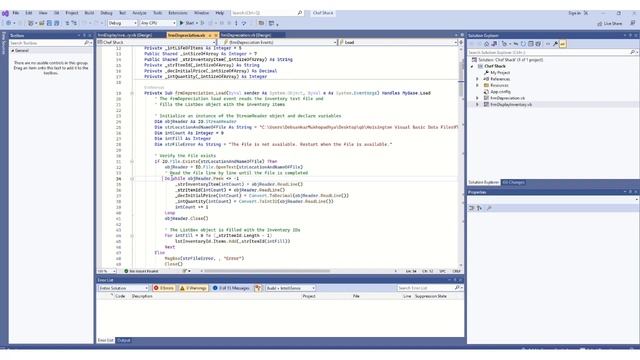Open the Debug configuration dropdown
The image size is (640, 360).
click(x=122, y=23)
